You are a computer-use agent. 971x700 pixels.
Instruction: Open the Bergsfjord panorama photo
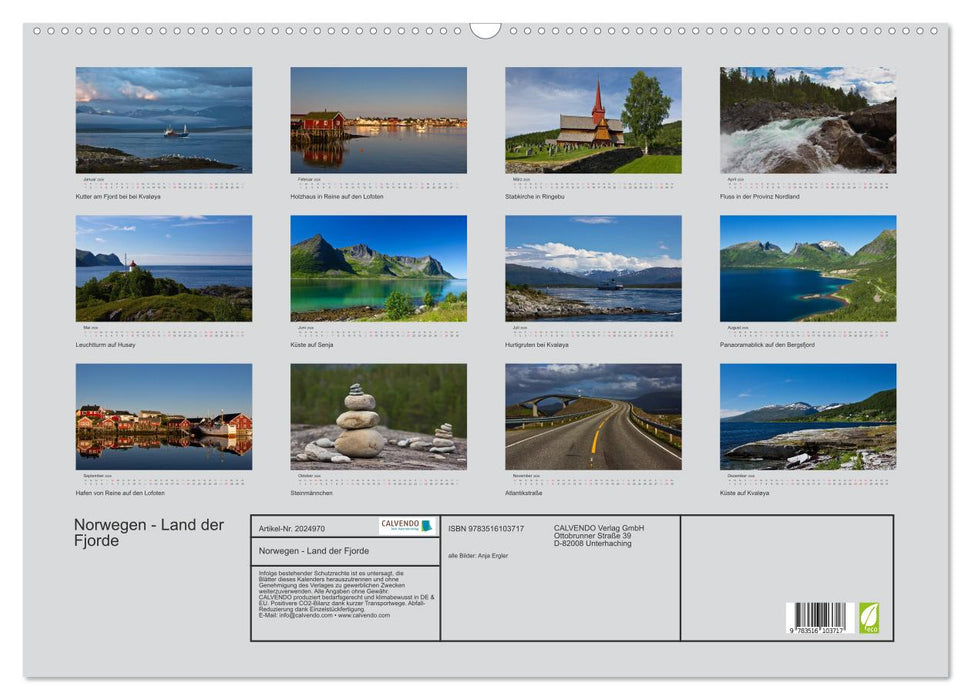coord(805,271)
